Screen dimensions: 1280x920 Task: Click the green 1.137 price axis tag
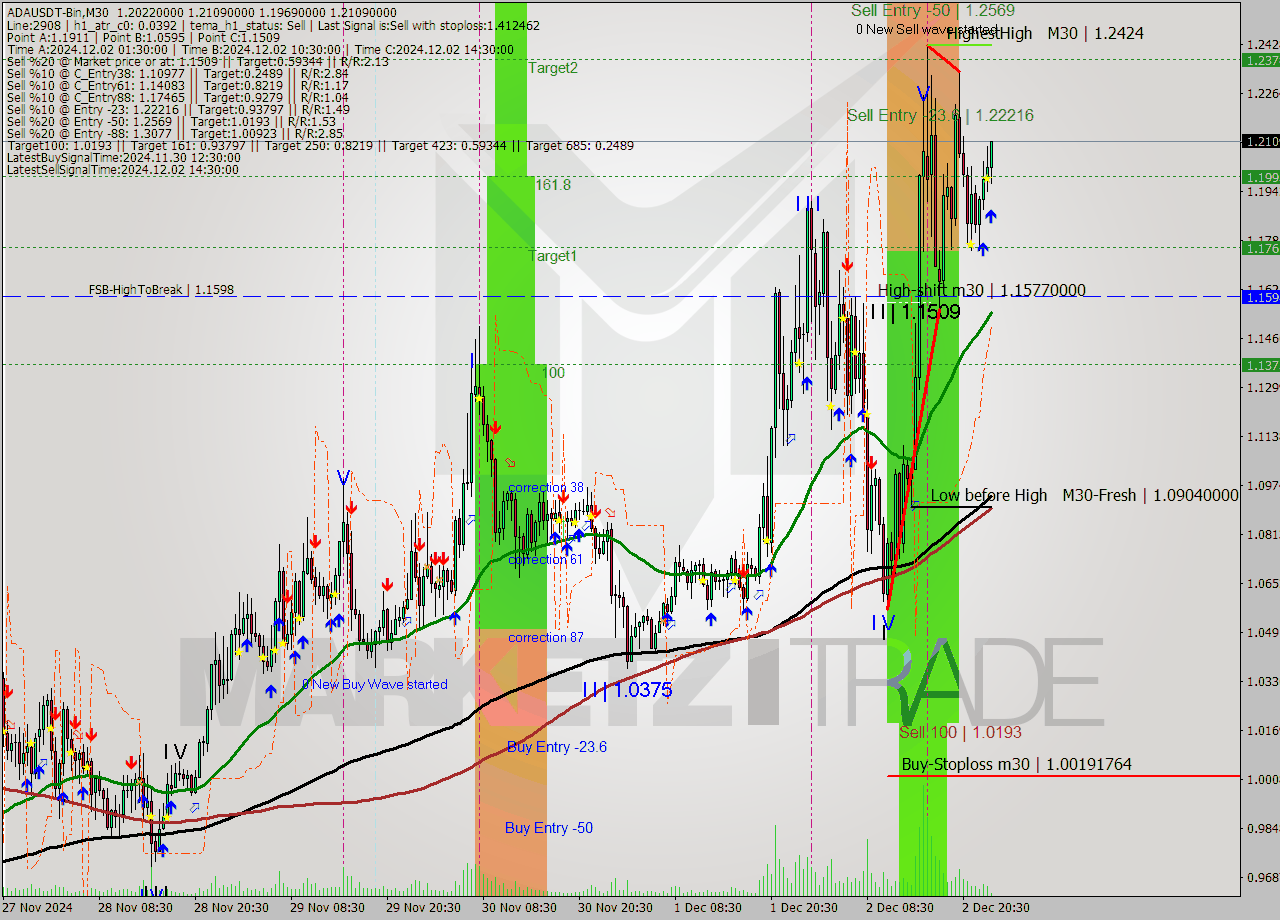(1260, 365)
